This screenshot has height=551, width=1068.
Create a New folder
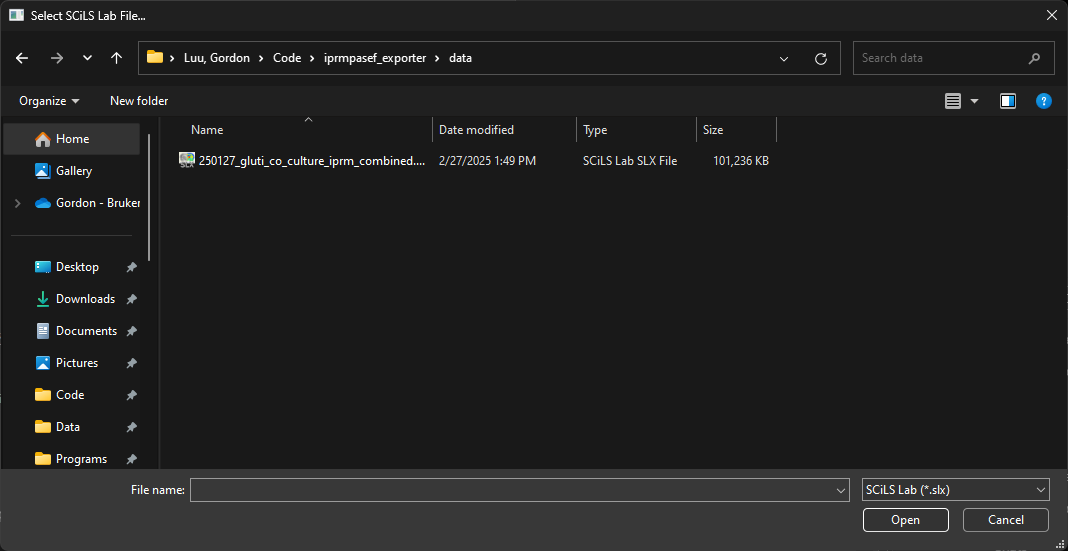tap(139, 101)
